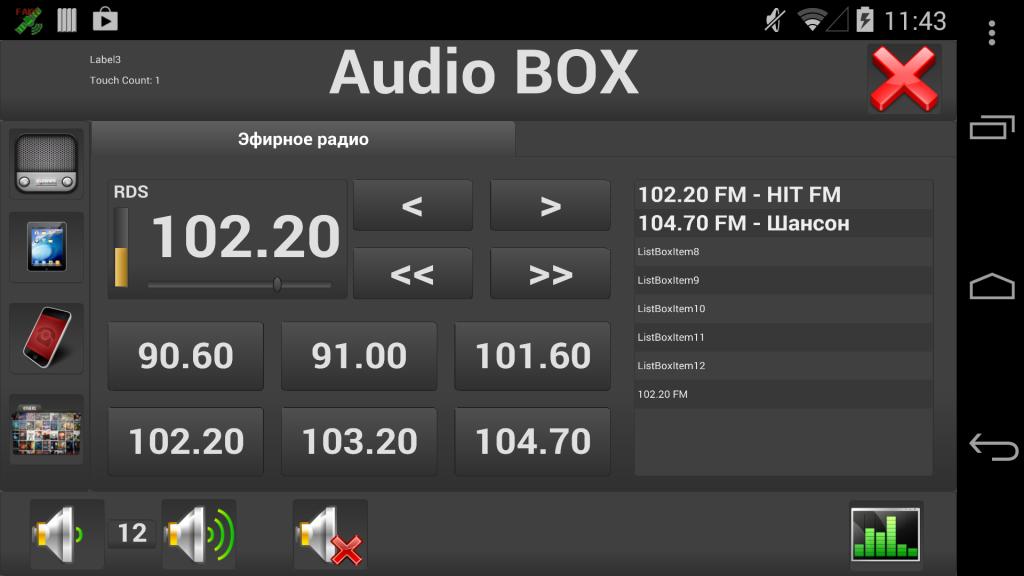Screen dimensions: 1024x576
Task: Open the radio source icon in sidebar
Action: 46,163
